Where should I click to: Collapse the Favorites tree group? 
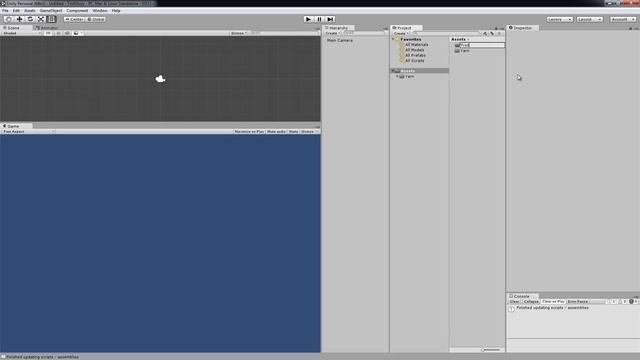click(393, 39)
